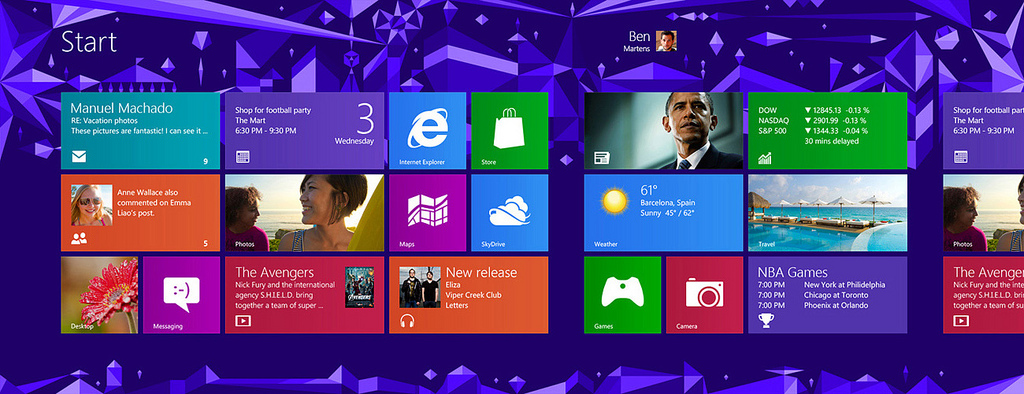Image resolution: width=1024 pixels, height=394 pixels.
Task: Open the SkyDrive cloud tile
Action: (509, 213)
